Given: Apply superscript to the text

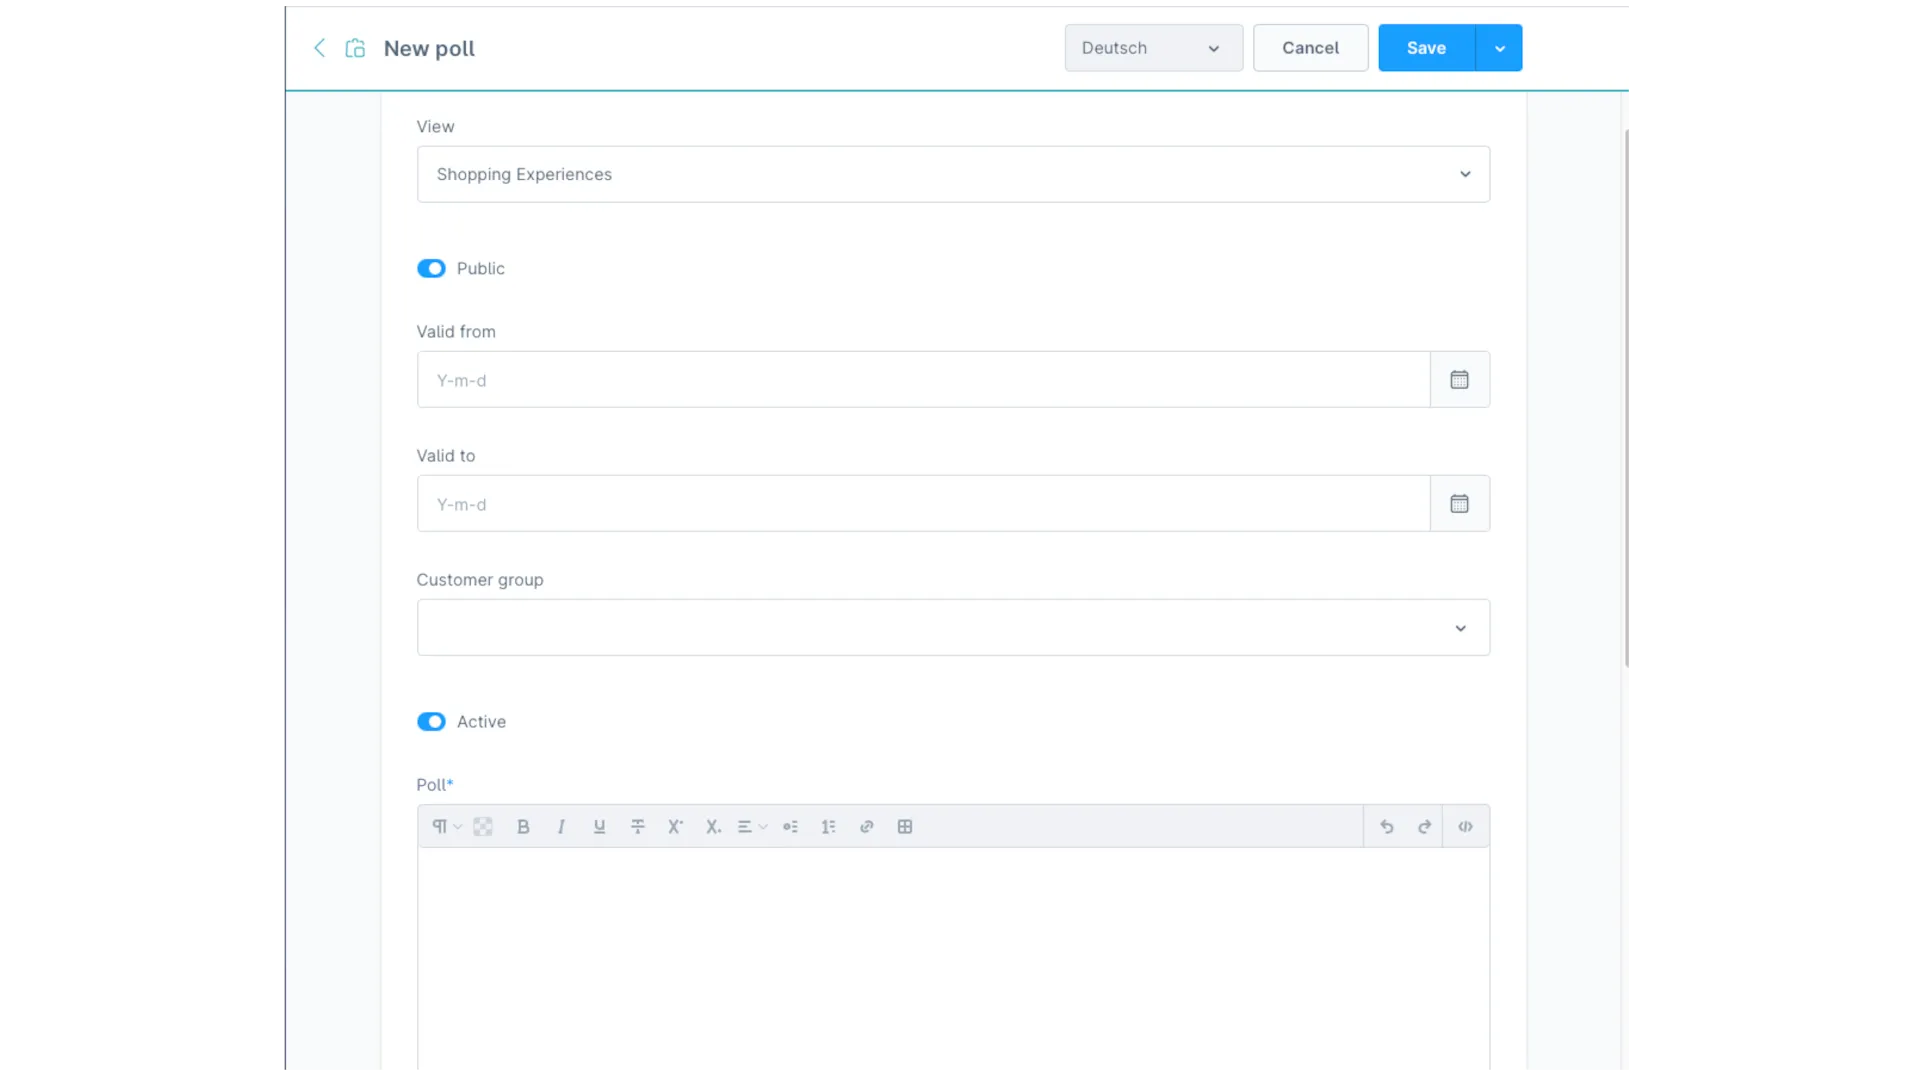Looking at the screenshot, I should [676, 826].
